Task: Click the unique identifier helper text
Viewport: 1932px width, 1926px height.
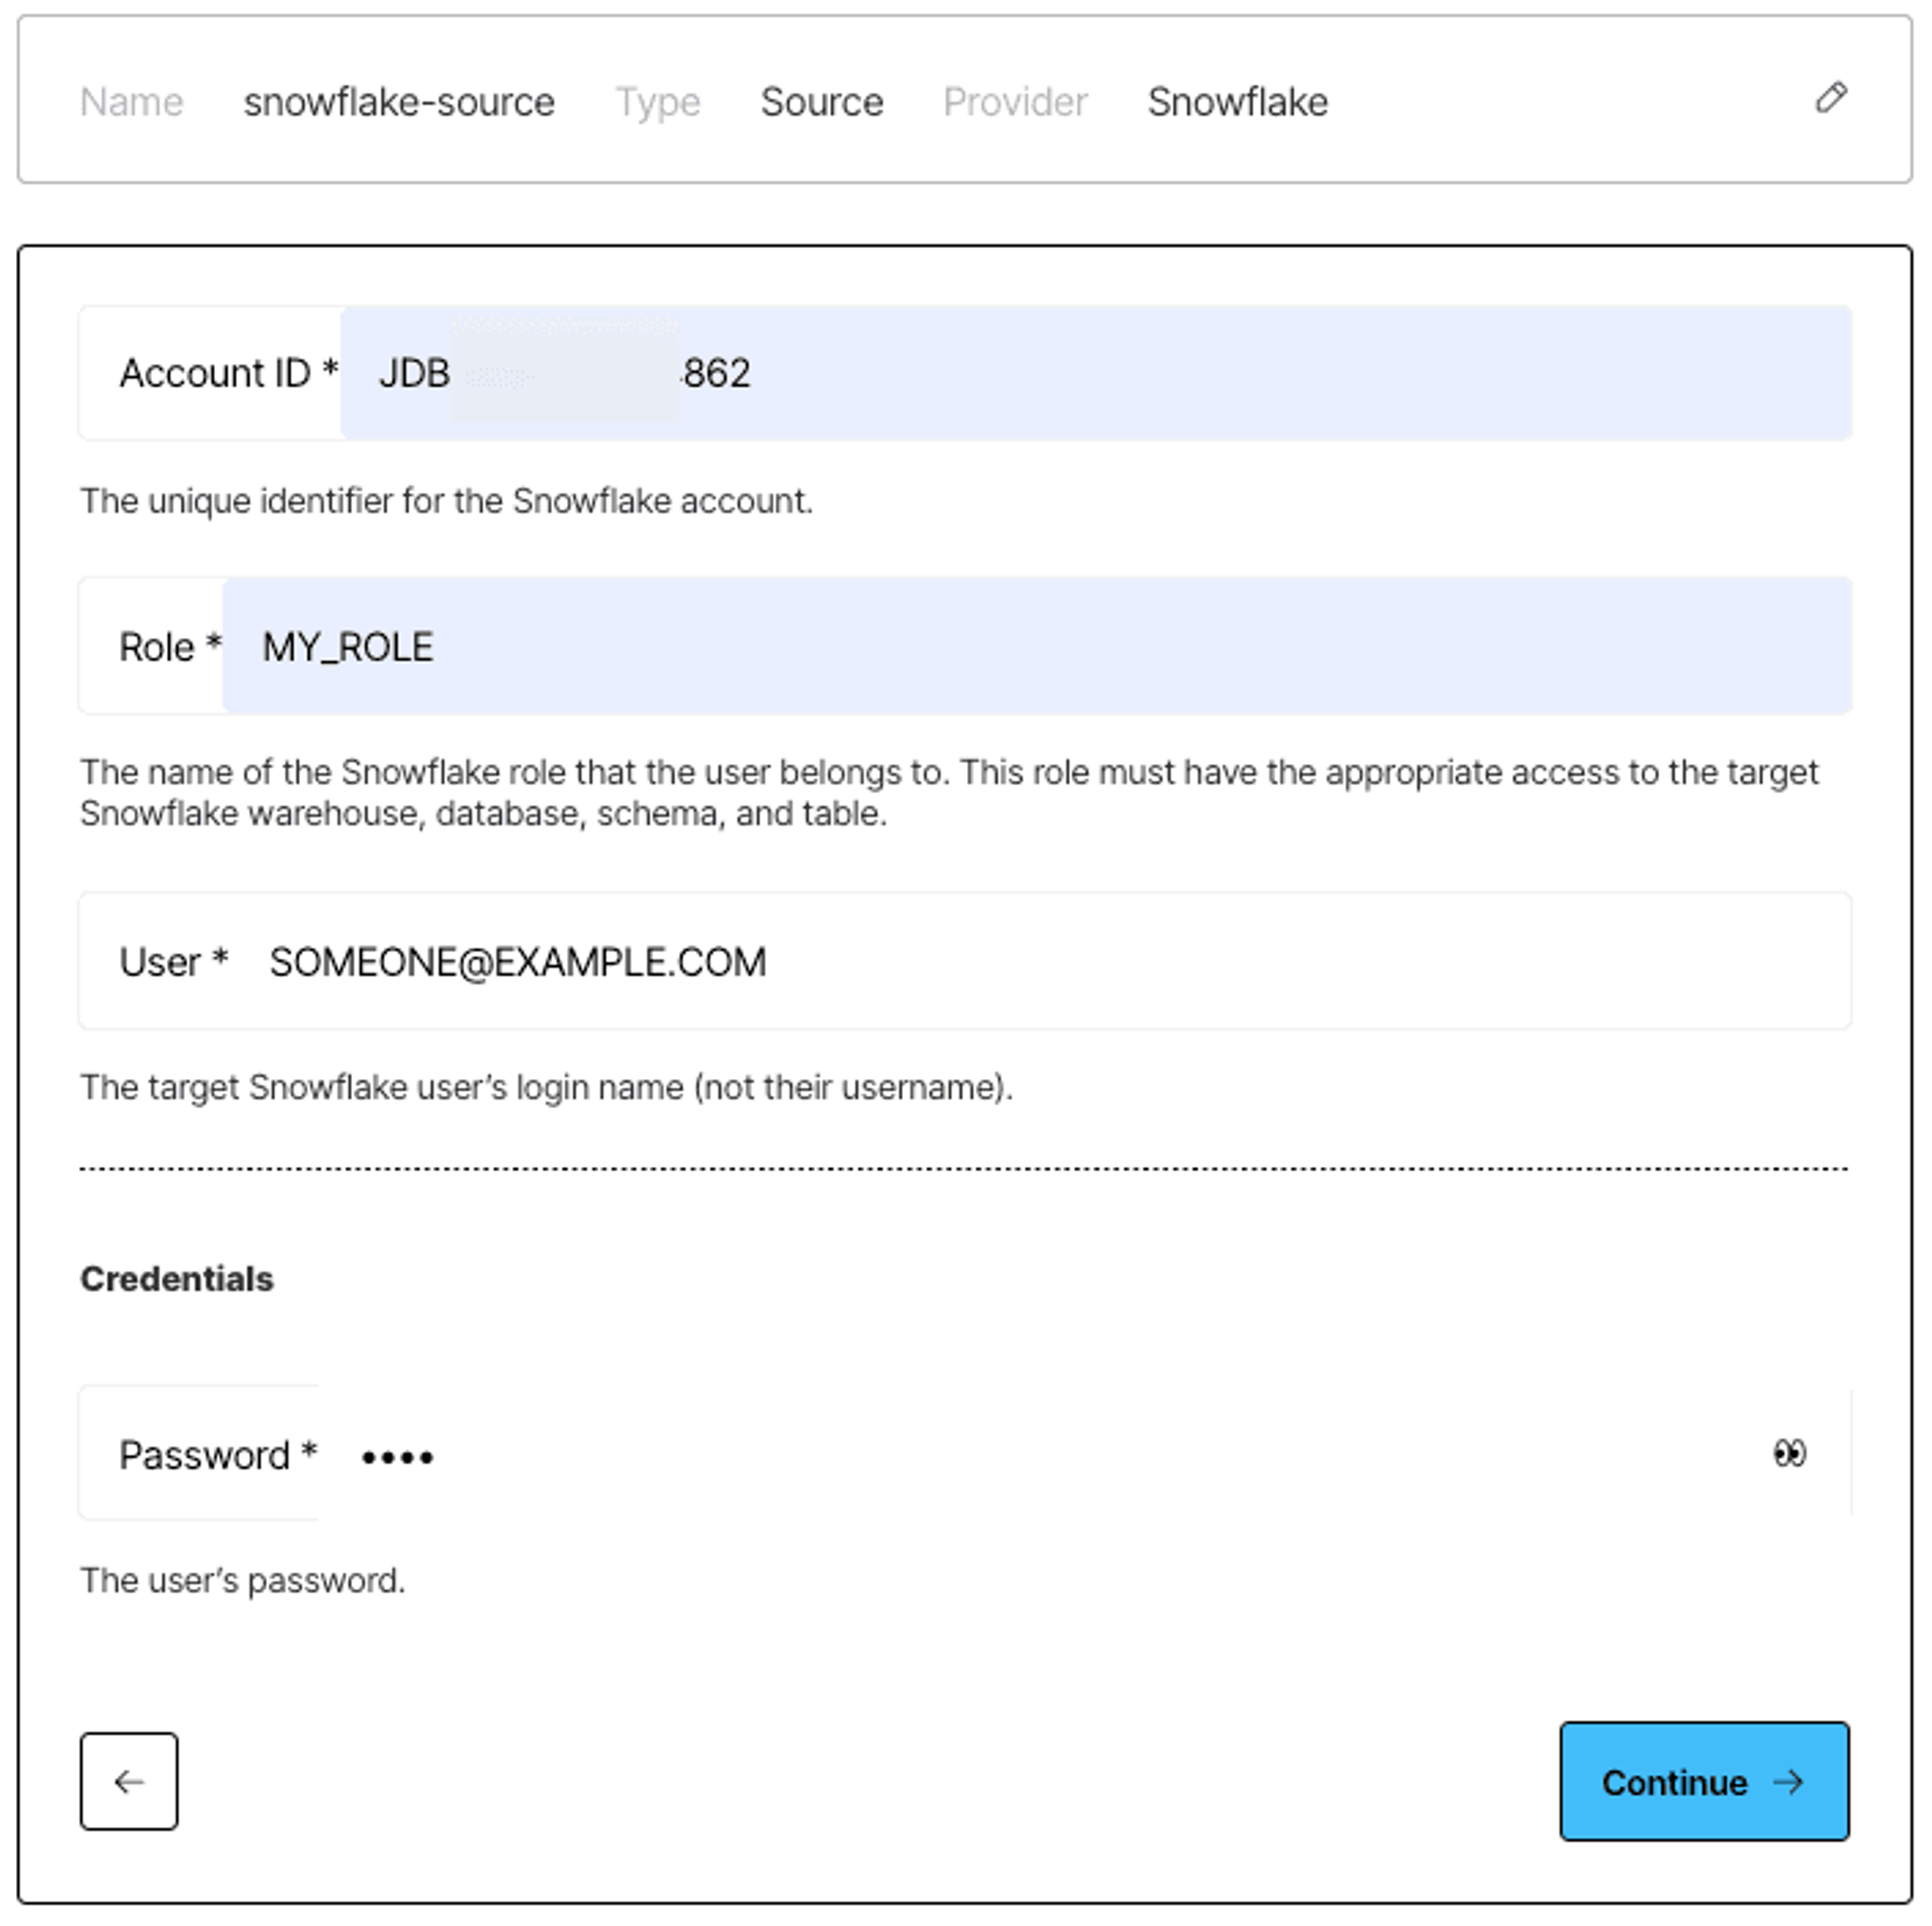Action: (x=447, y=500)
